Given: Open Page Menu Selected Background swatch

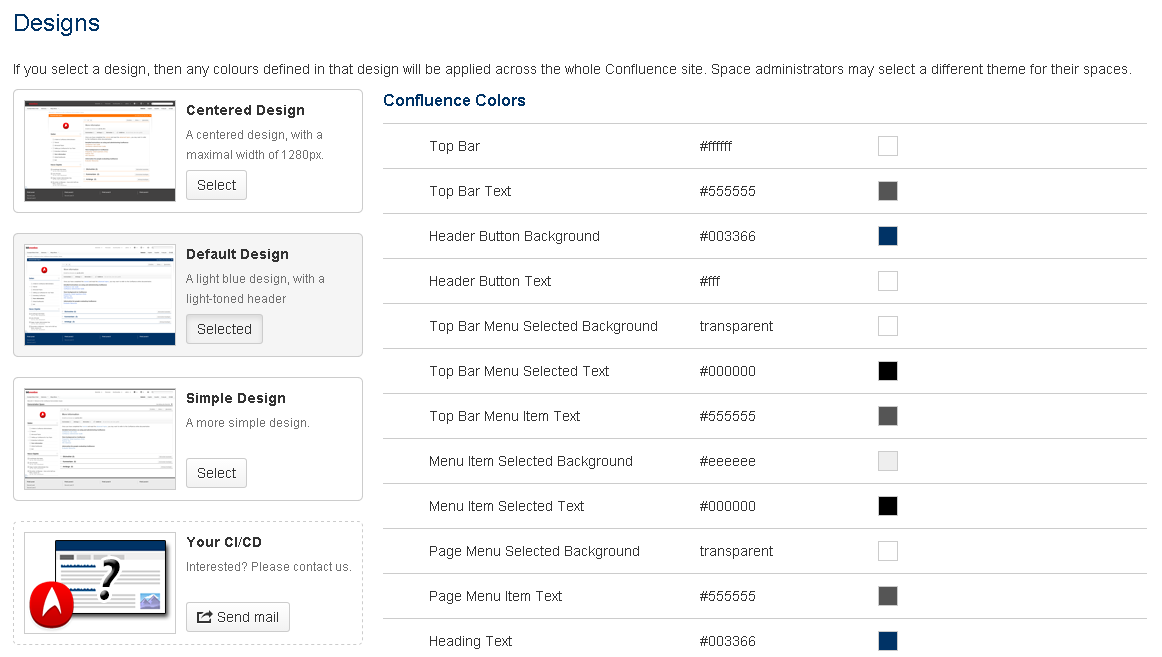Looking at the screenshot, I should [888, 551].
